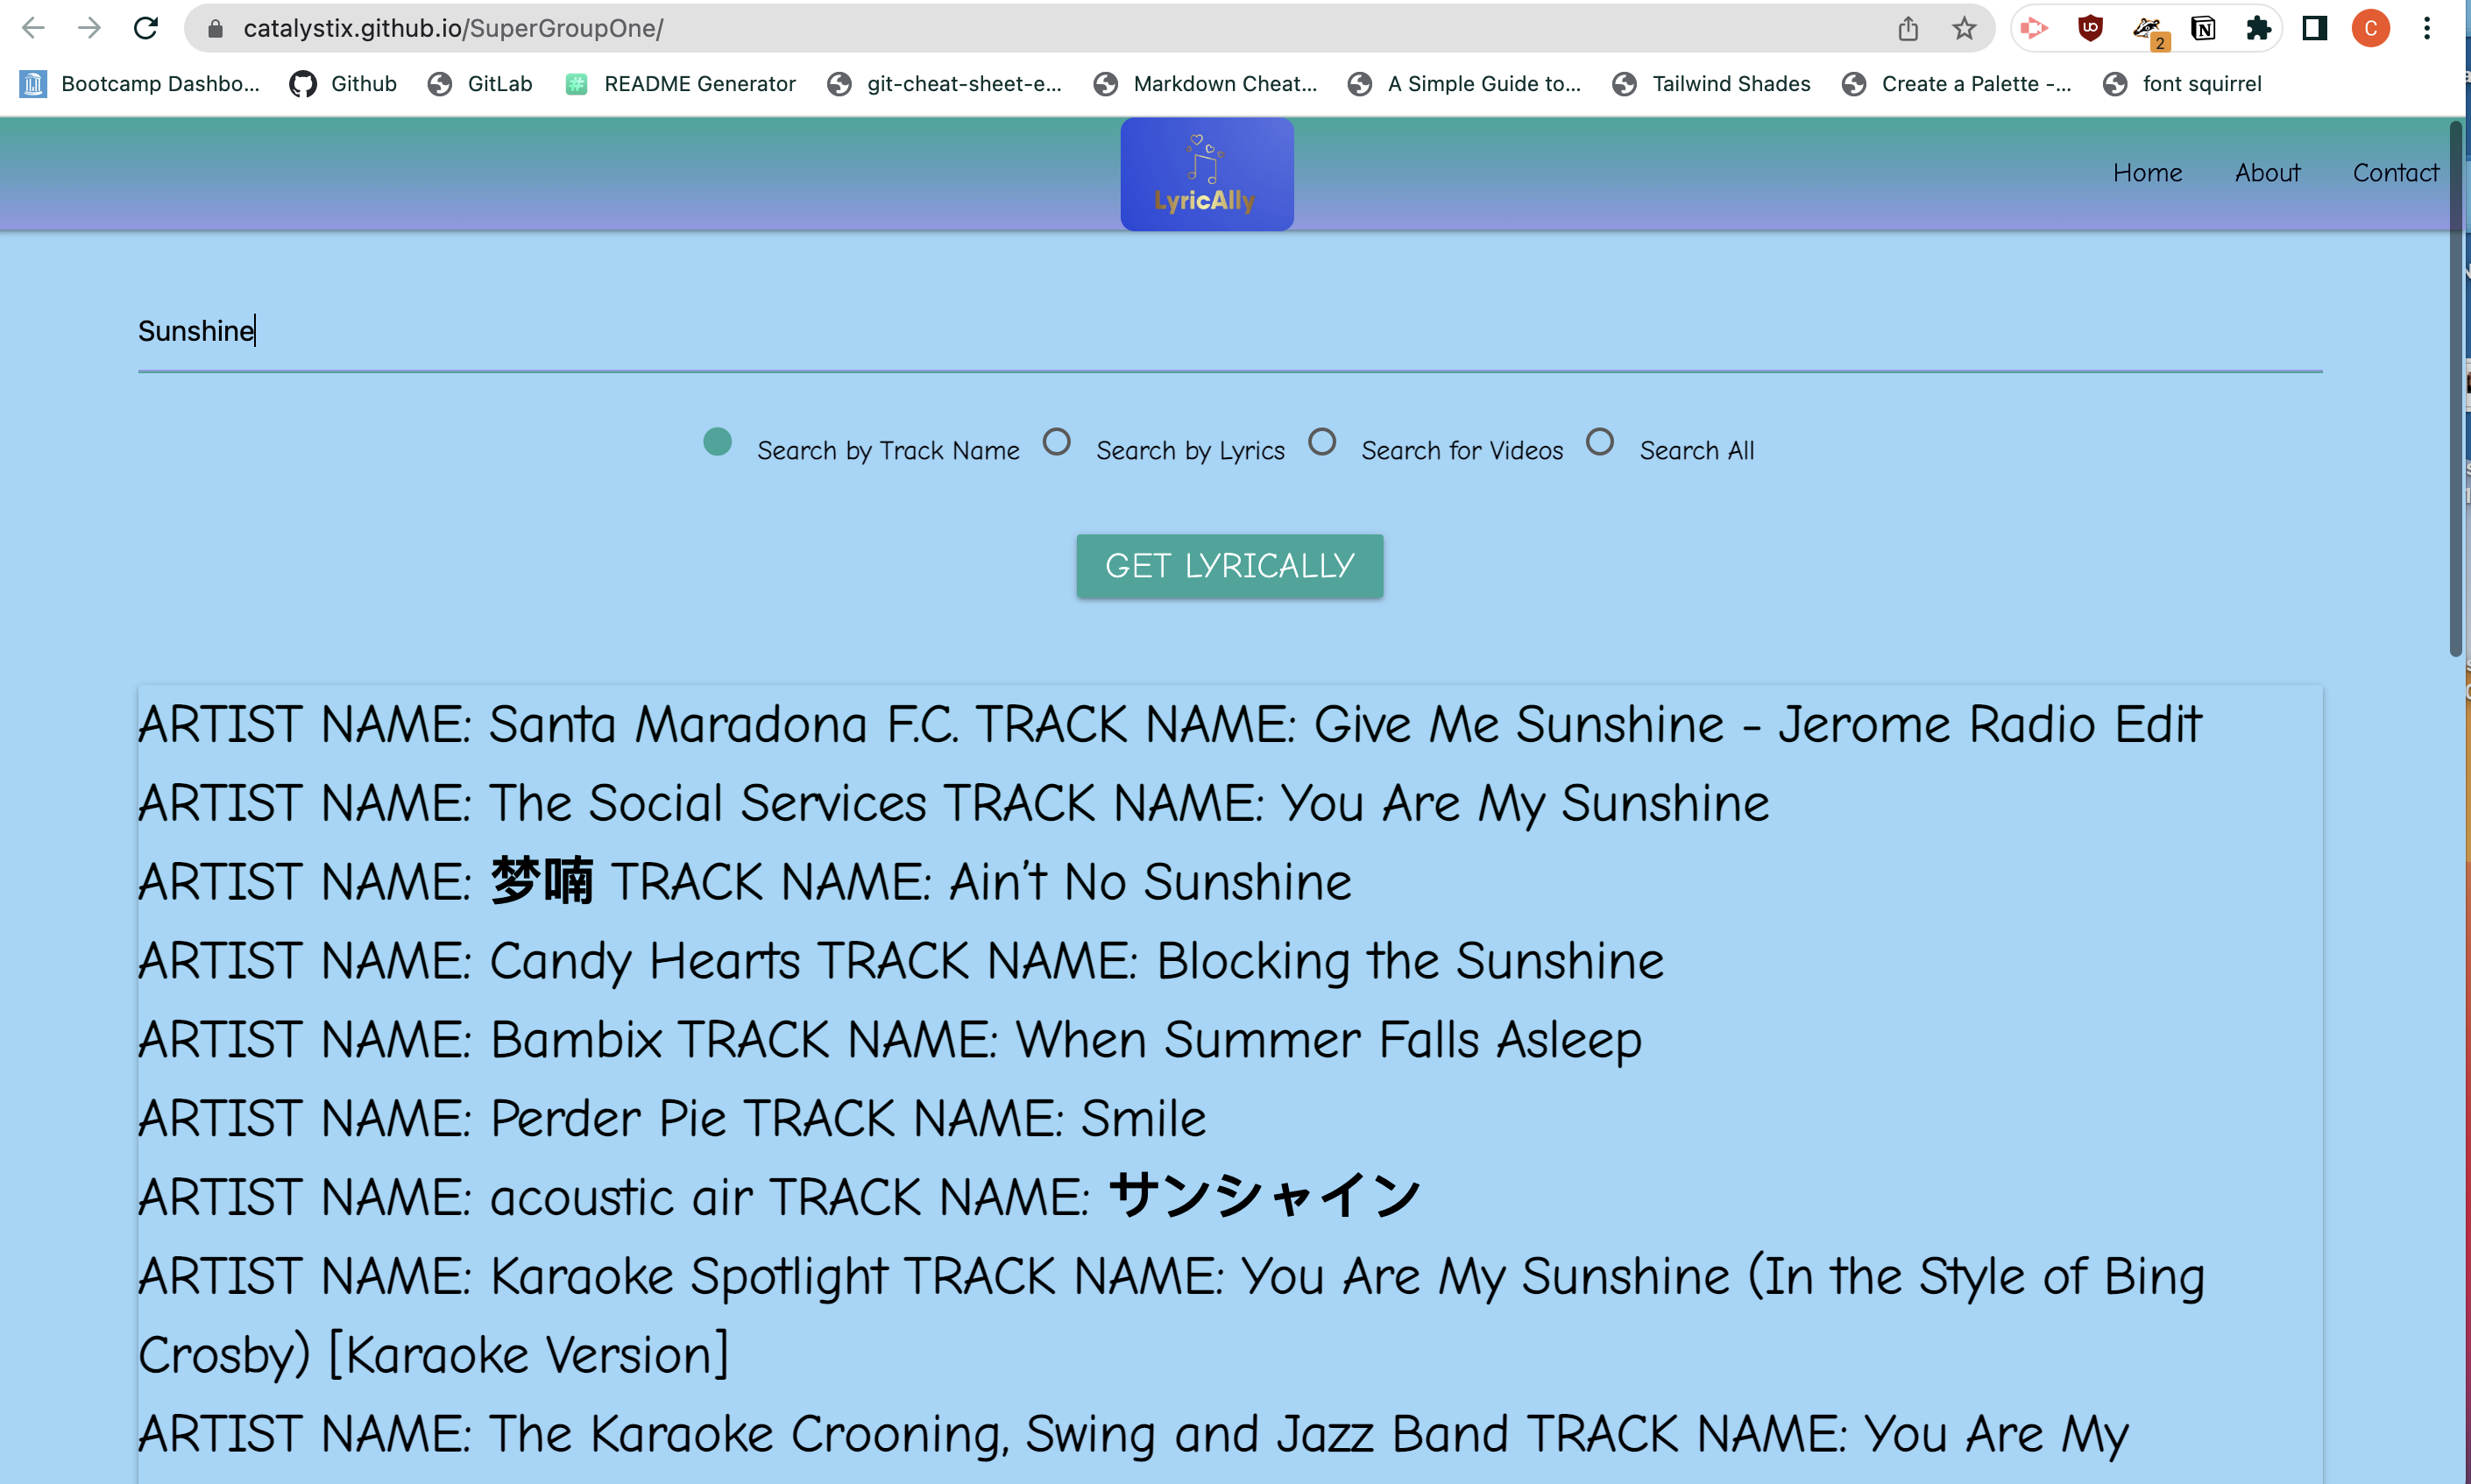Open Chrome three-dot menu

[2427, 28]
